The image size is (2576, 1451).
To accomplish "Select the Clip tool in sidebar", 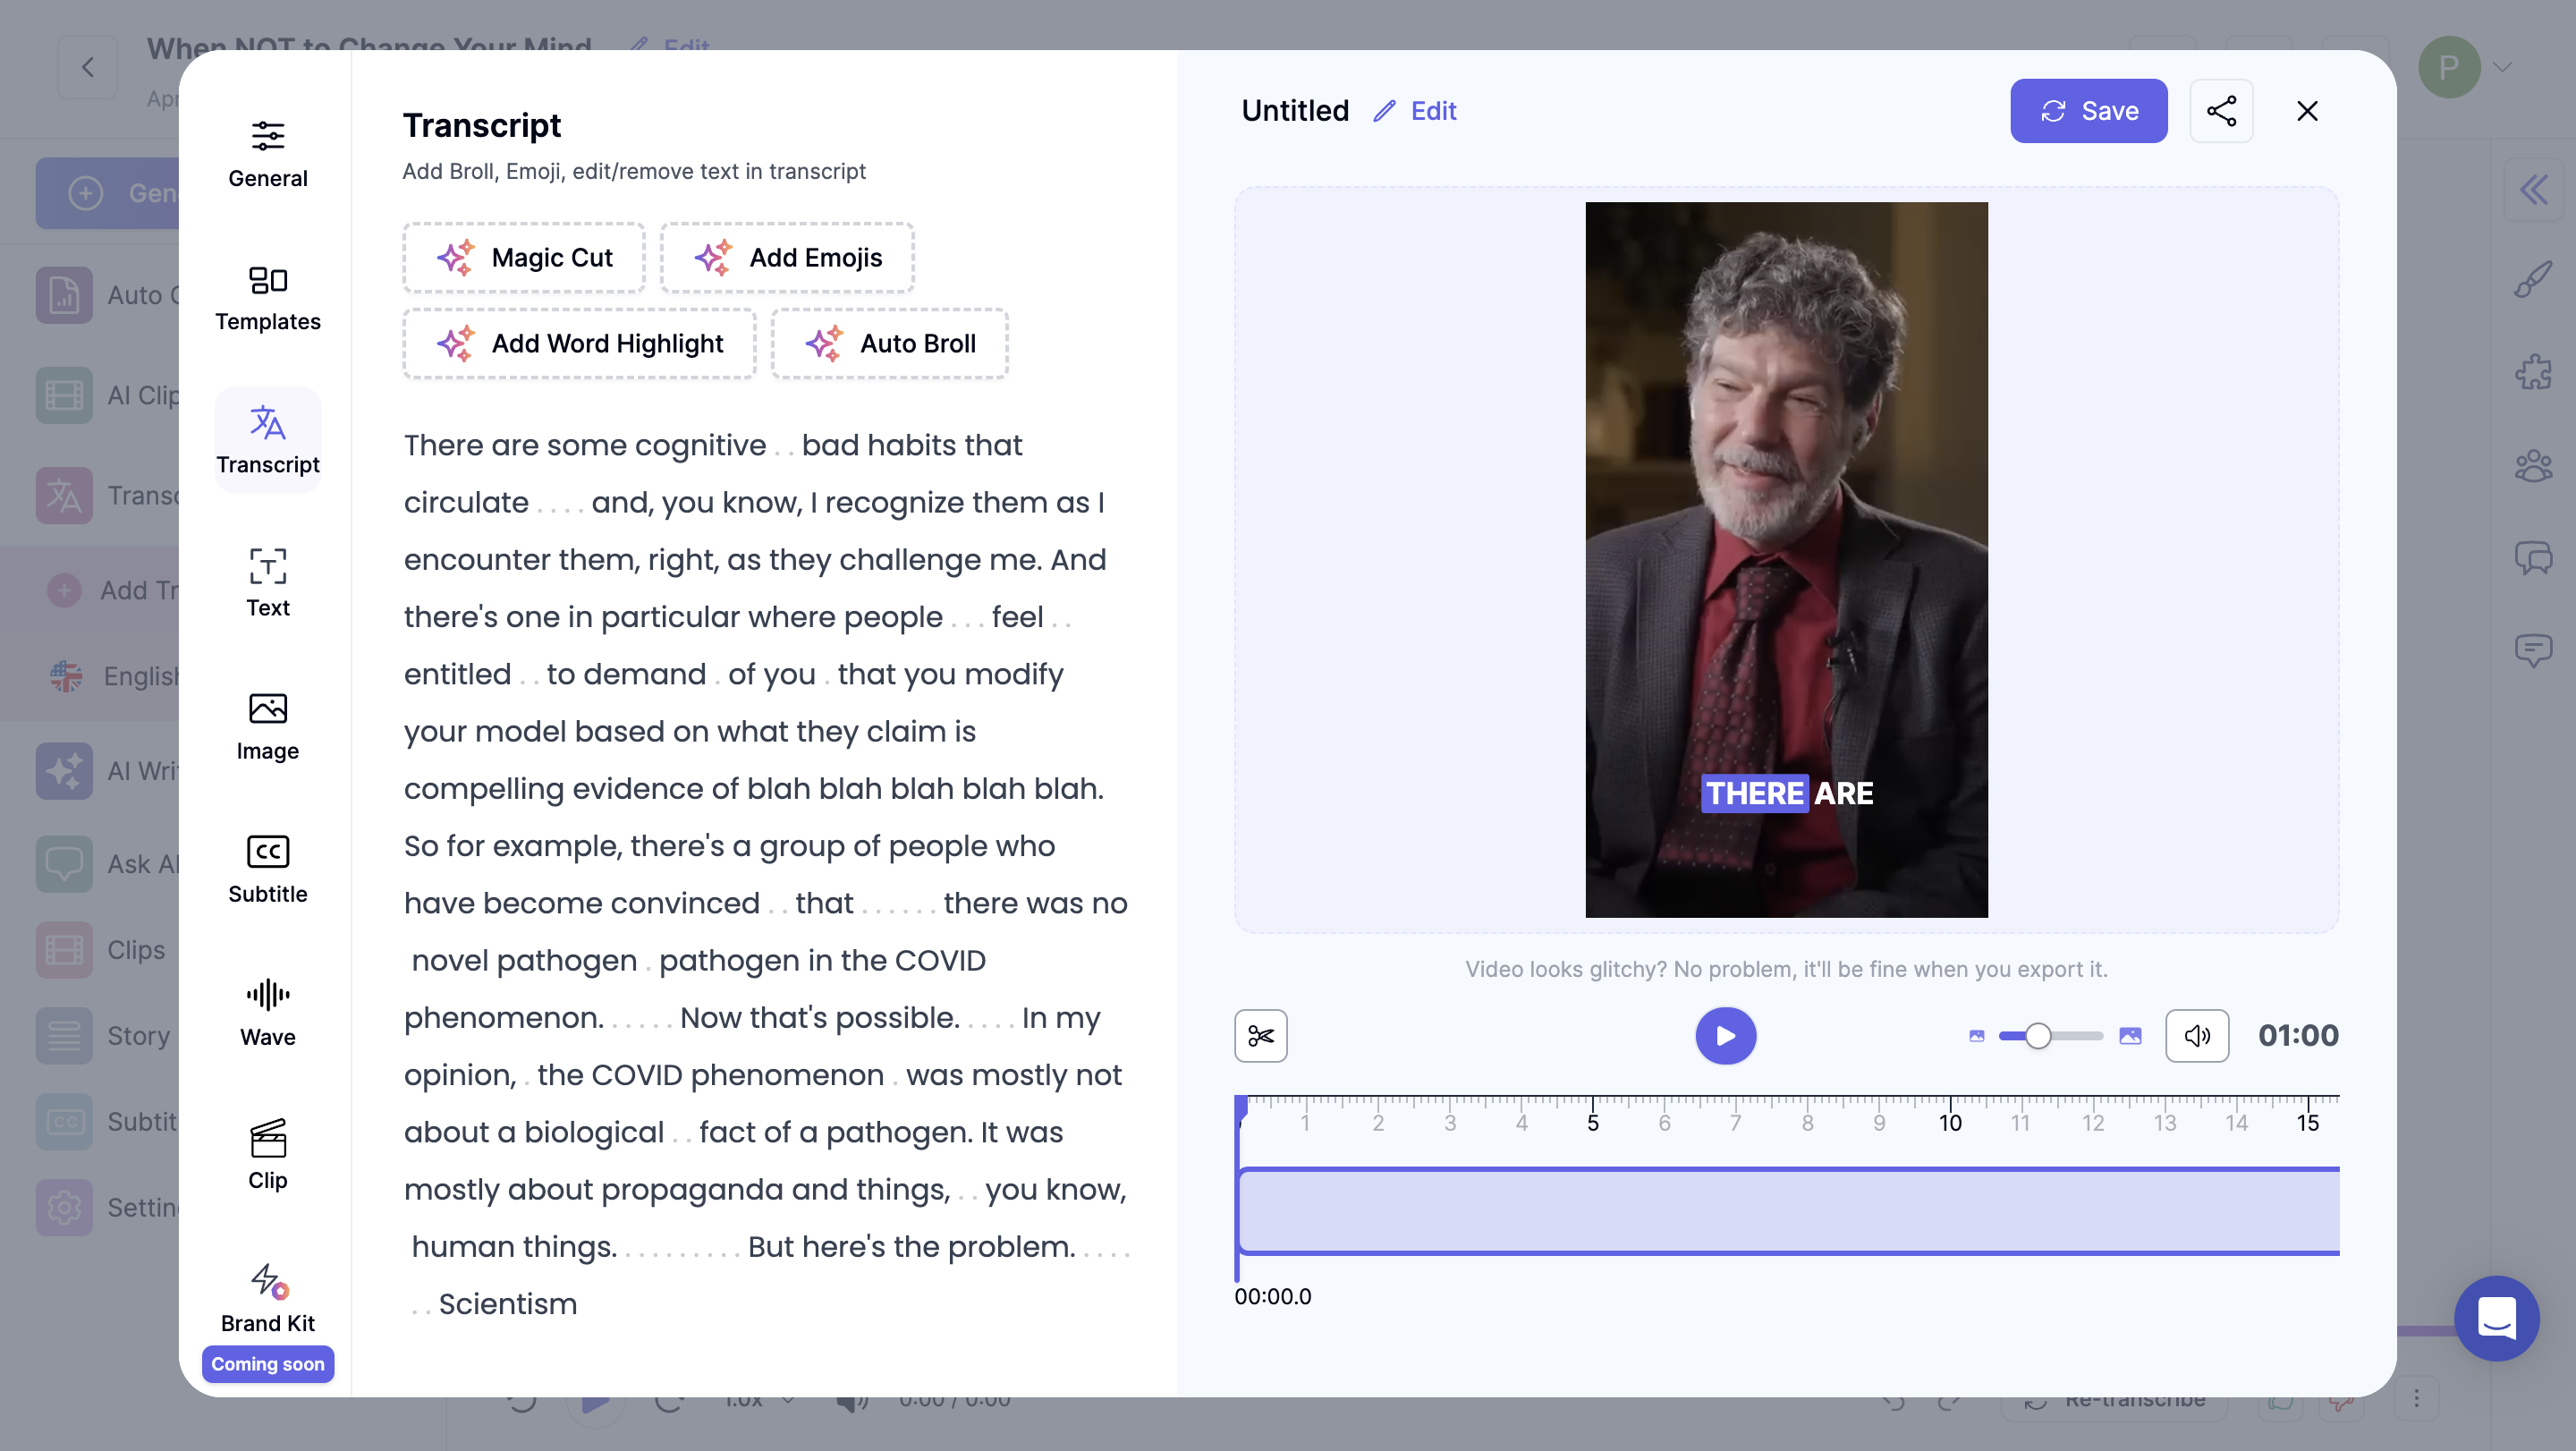I will click(266, 1152).
